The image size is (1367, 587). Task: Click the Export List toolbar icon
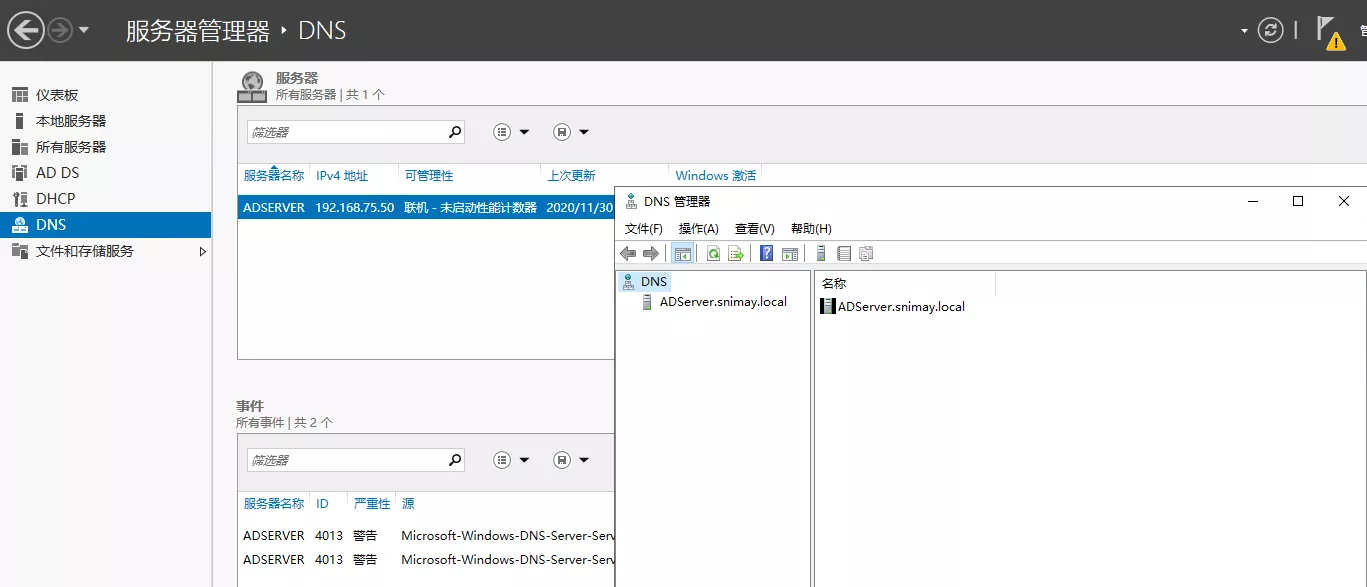(x=735, y=254)
